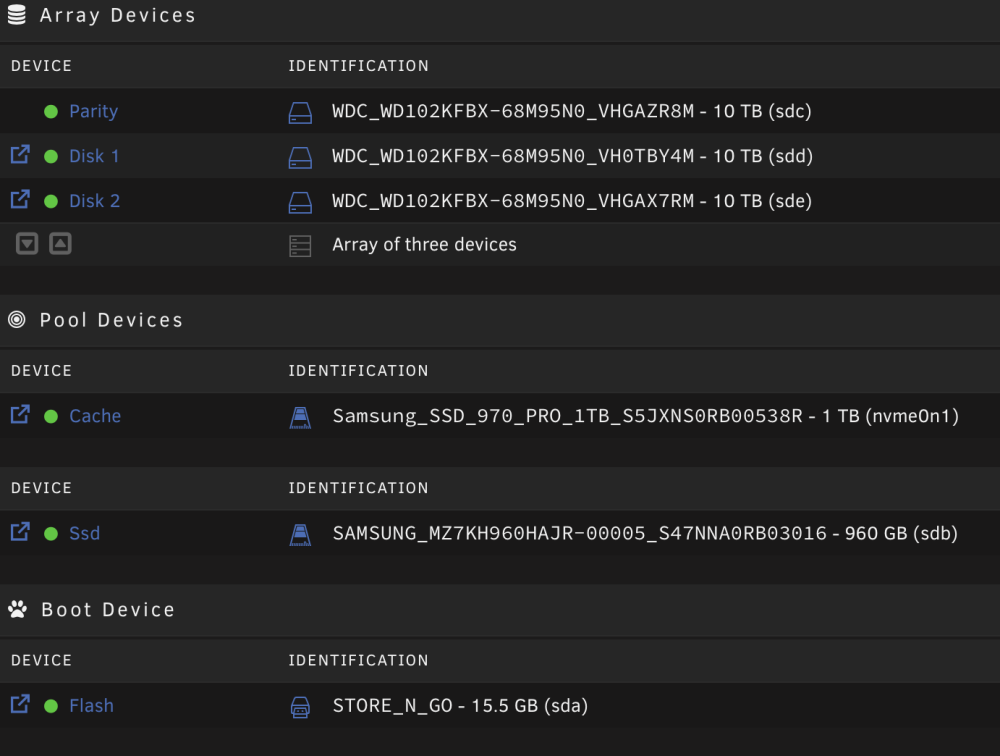1000x756 pixels.
Task: Select the SAMSUNG MZ7KH960HAJR identification text
Action: click(645, 533)
